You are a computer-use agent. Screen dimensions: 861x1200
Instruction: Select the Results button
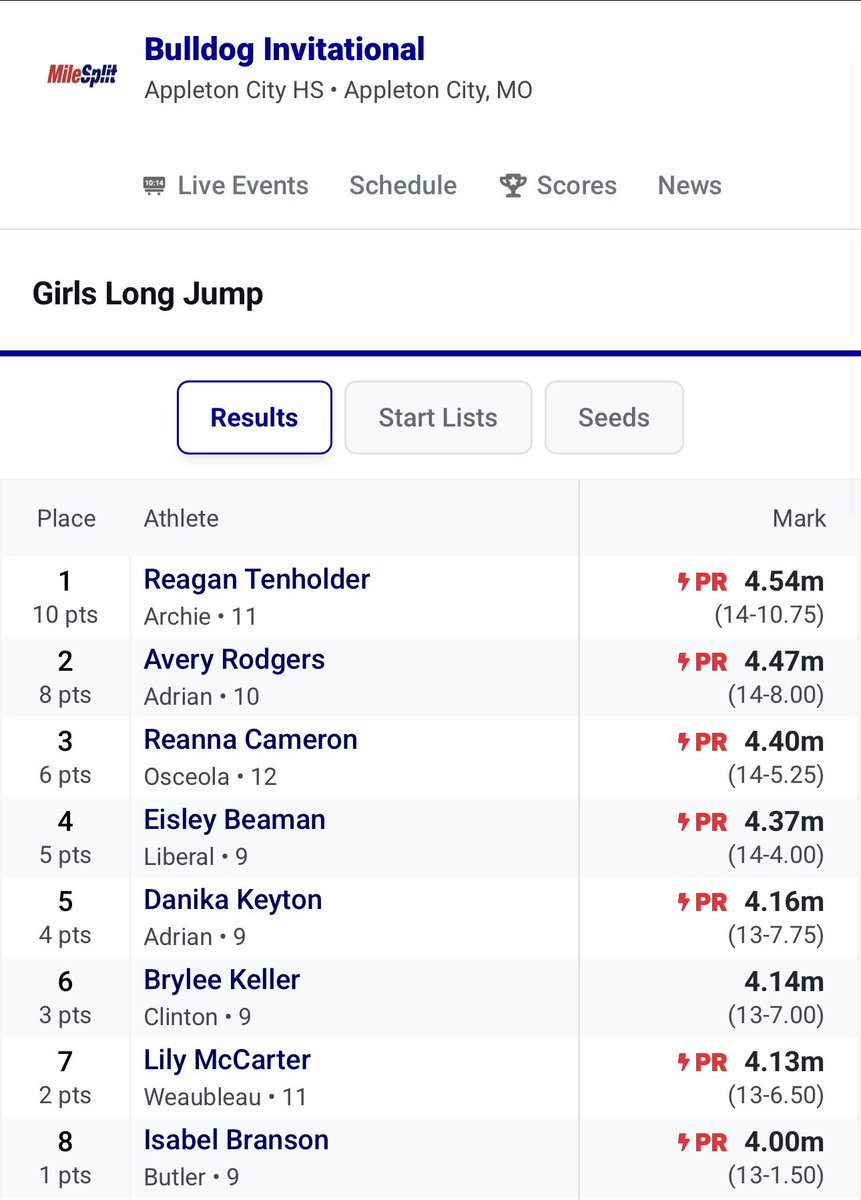coord(254,418)
